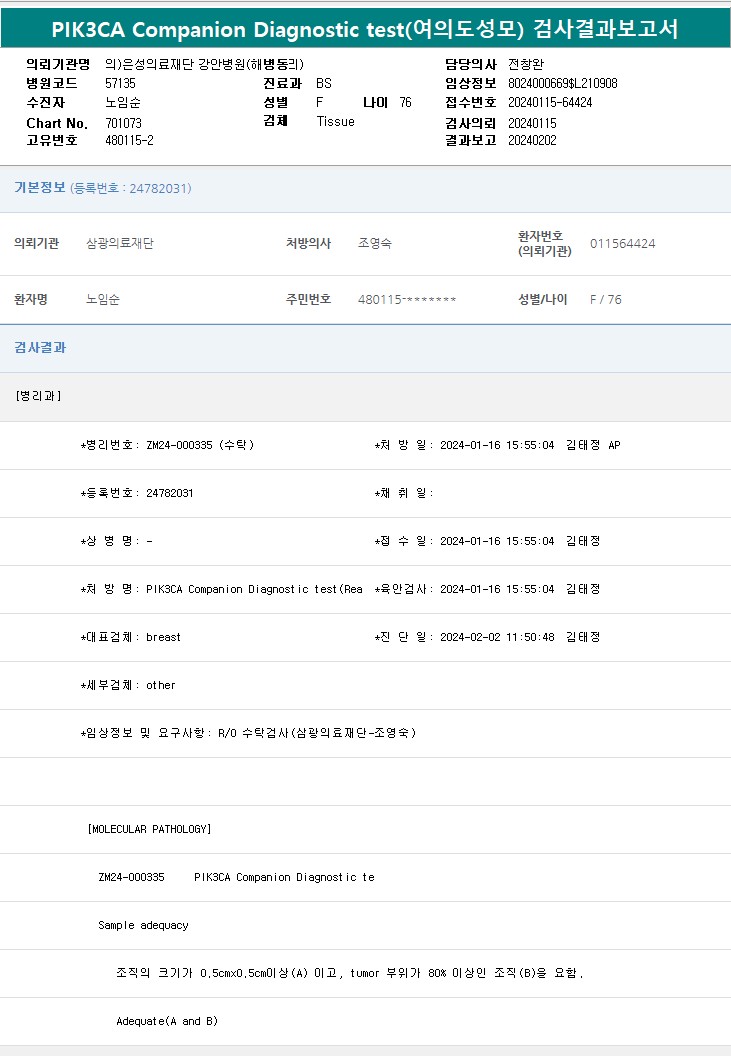Click the 의뢰기관 value 삼광의료재단
The height and width of the screenshot is (1056, 731).
point(120,244)
